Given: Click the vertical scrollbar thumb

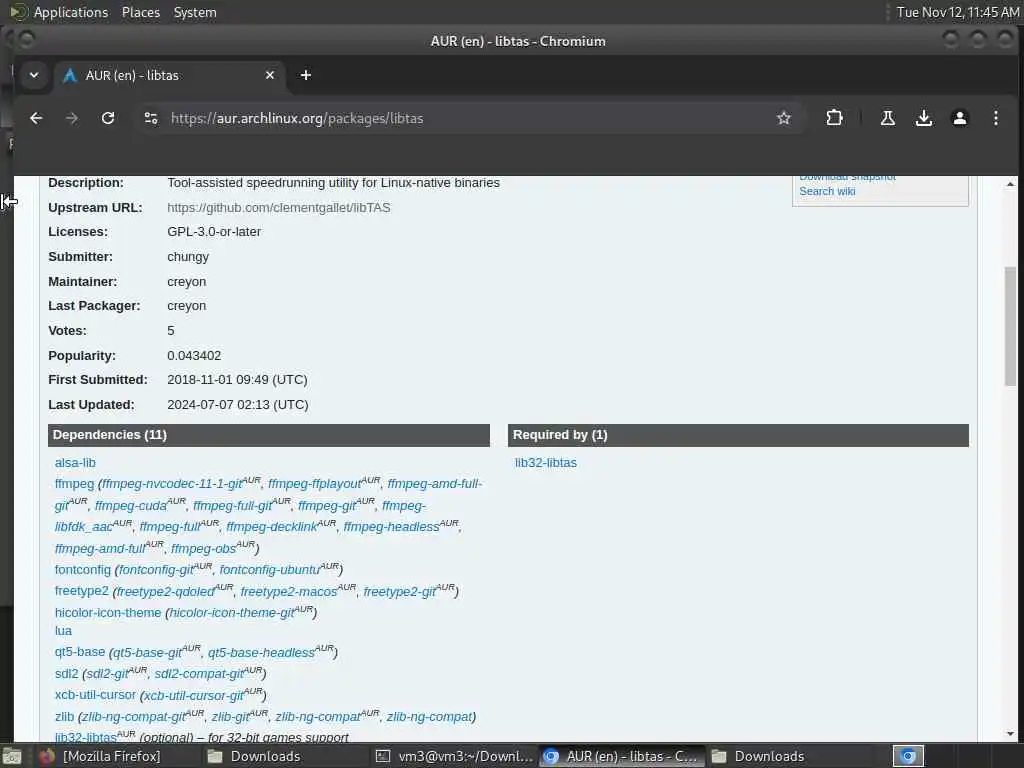Looking at the screenshot, I should tap(1010, 327).
